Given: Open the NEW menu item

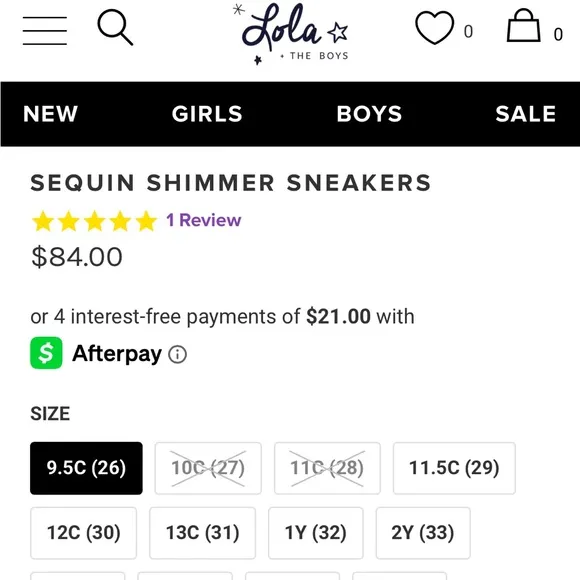Looking at the screenshot, I should (51, 114).
